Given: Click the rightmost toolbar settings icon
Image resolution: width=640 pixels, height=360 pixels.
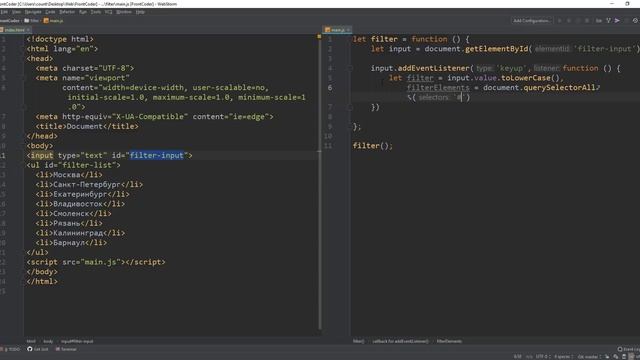Looking at the screenshot, I should (x=635, y=20).
